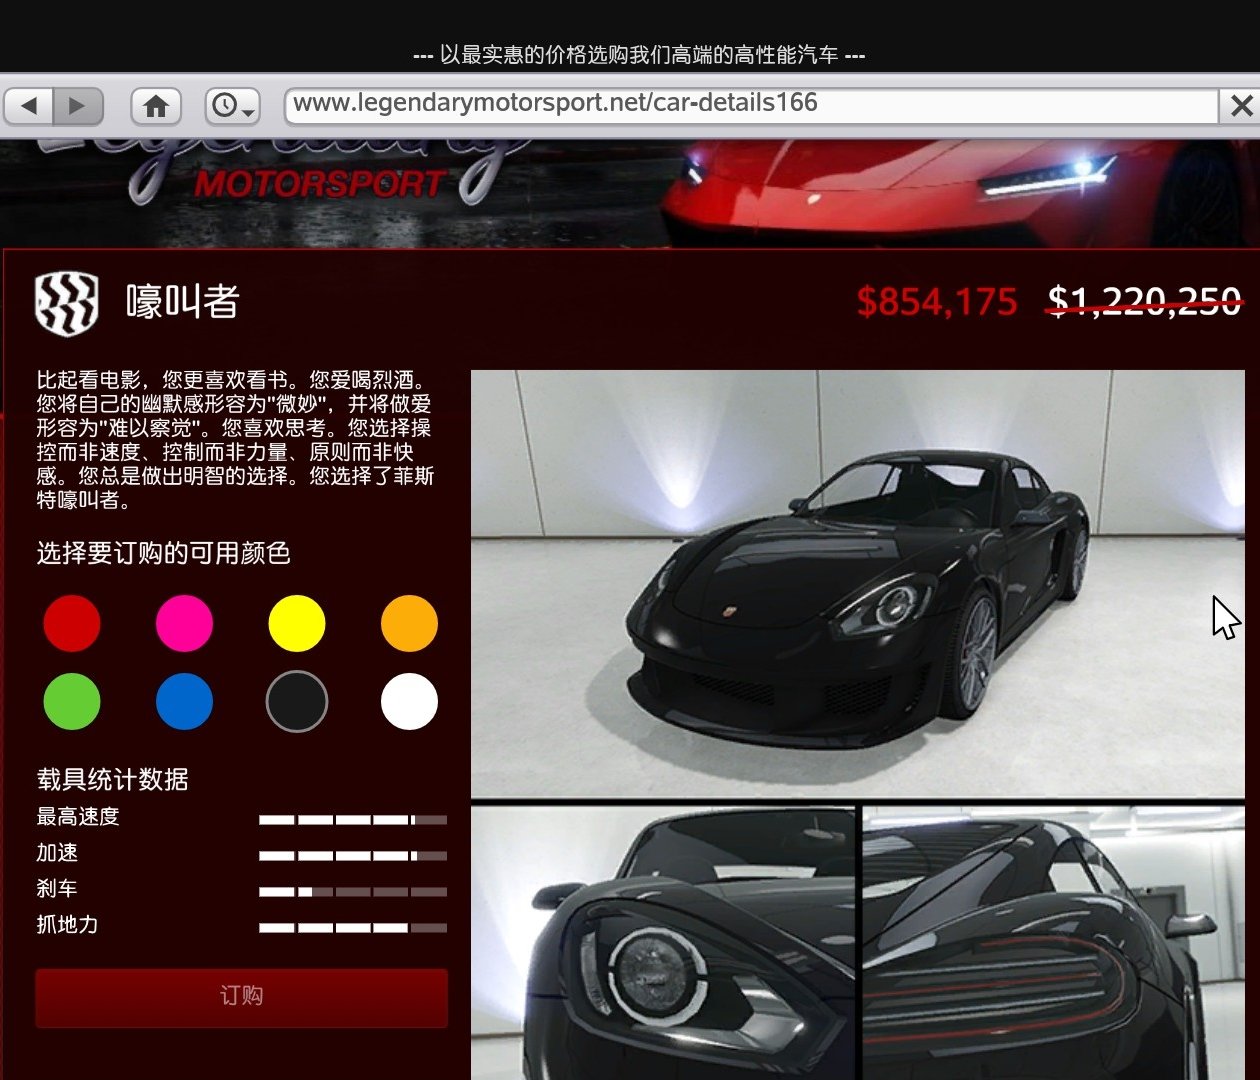Choose the white paint color
Viewport: 1260px width, 1080px height.
pos(409,701)
